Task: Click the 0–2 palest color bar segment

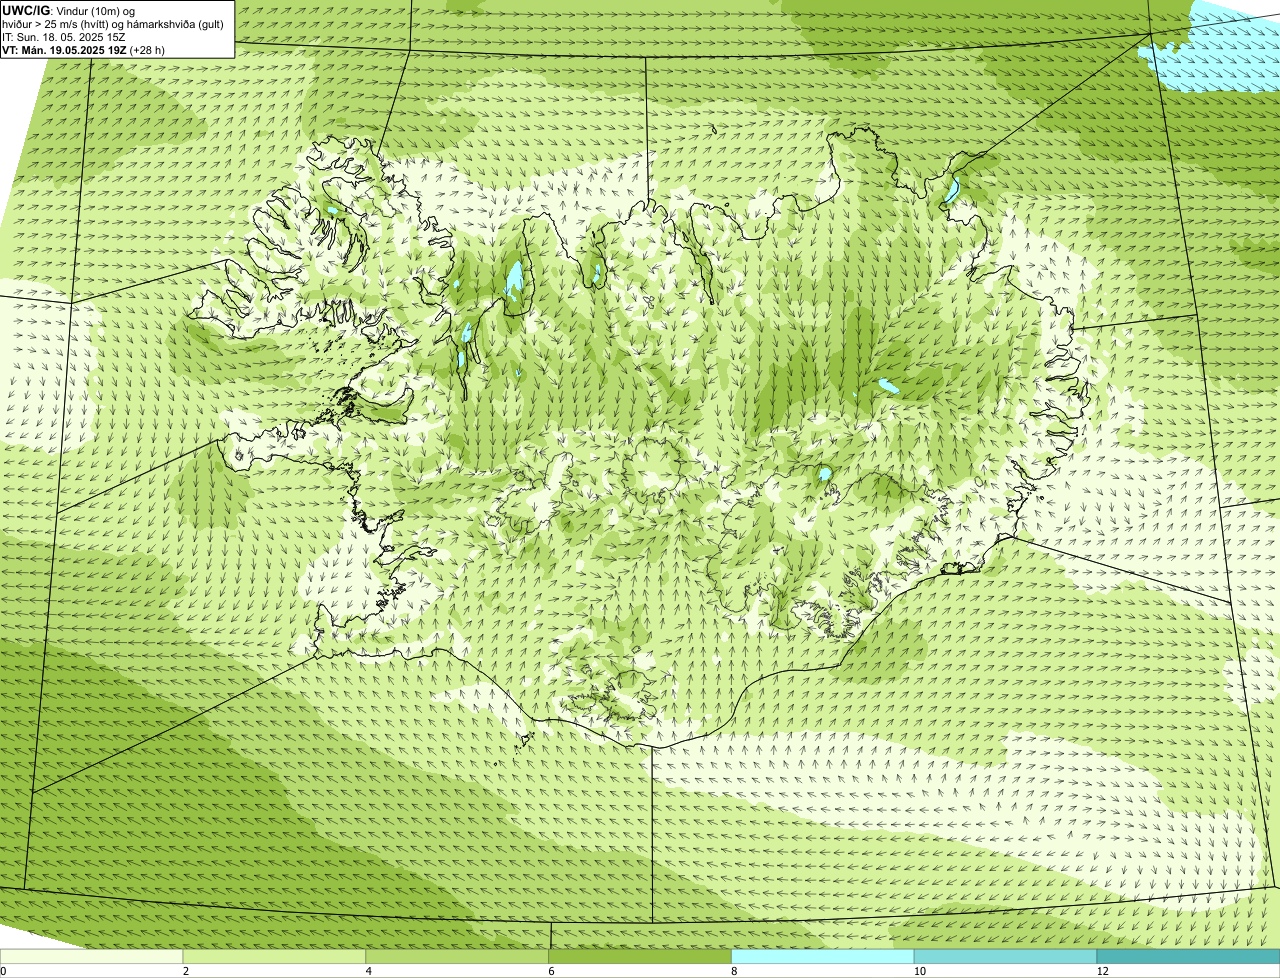Action: tap(92, 957)
